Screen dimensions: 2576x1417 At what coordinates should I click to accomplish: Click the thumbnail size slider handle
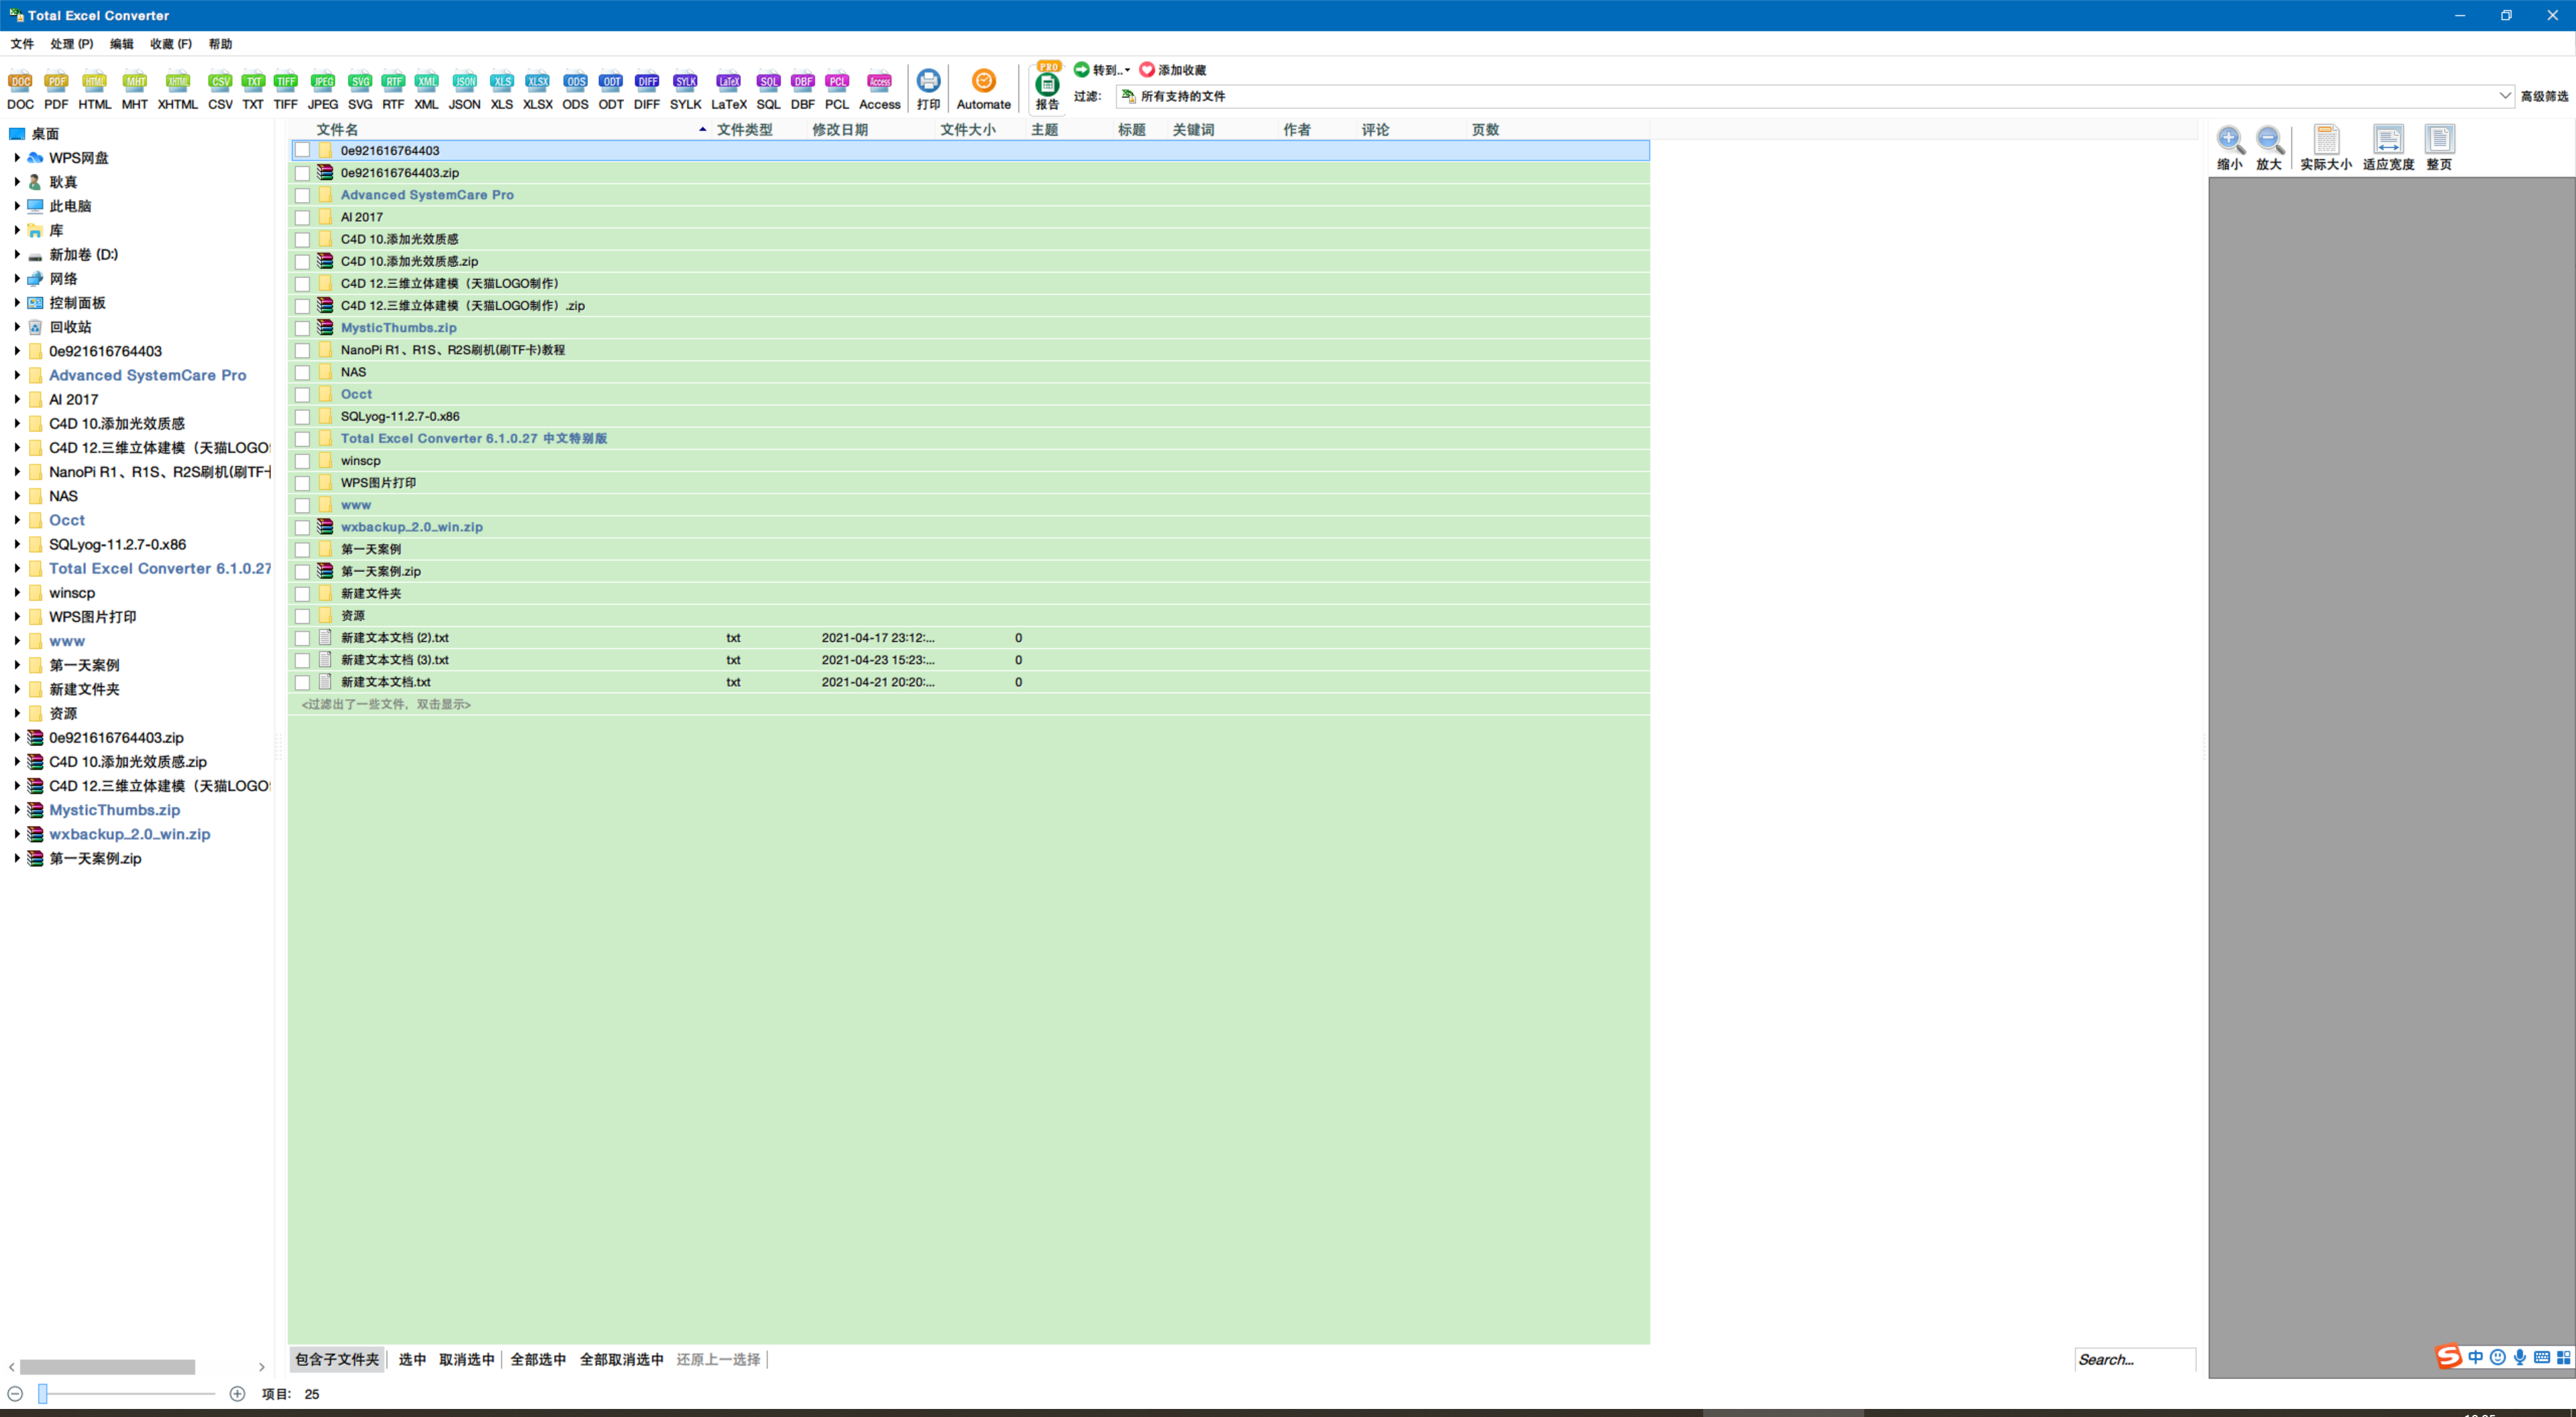tap(43, 1393)
